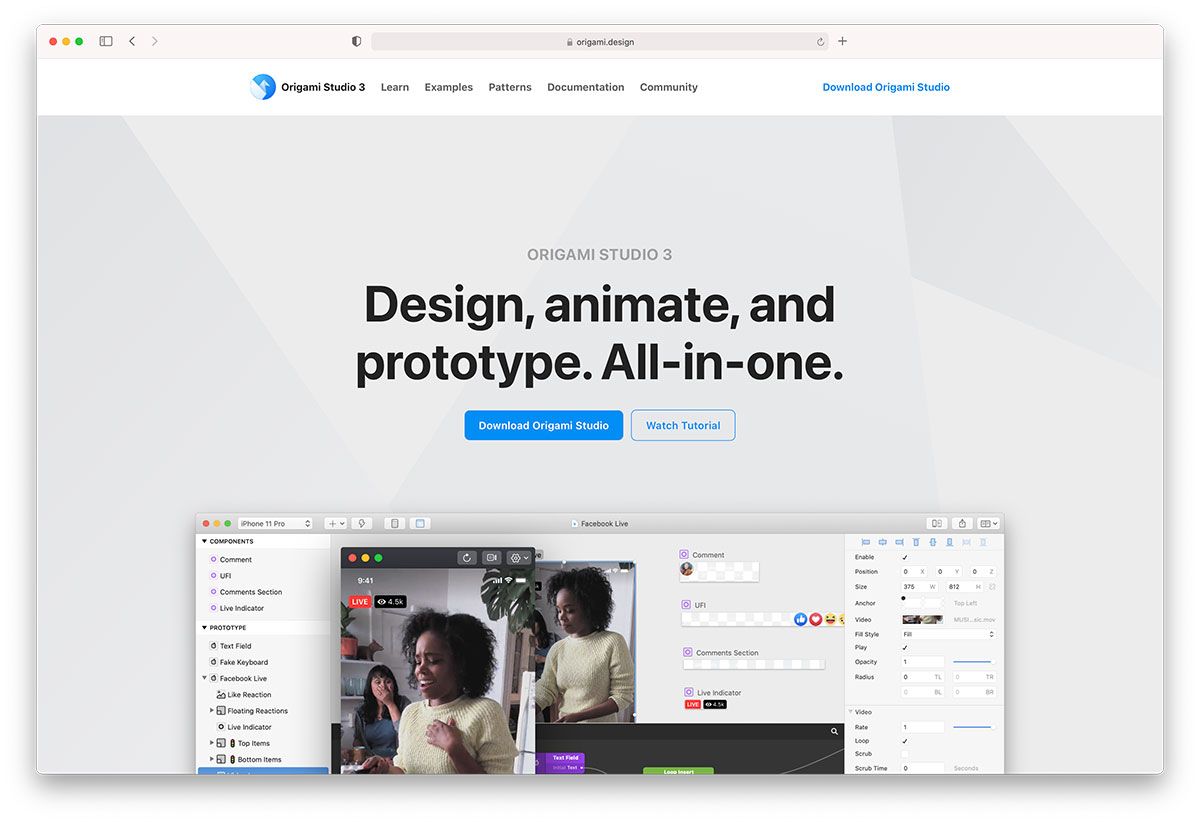
Task: Click the record video icon in viewer window
Action: (491, 558)
